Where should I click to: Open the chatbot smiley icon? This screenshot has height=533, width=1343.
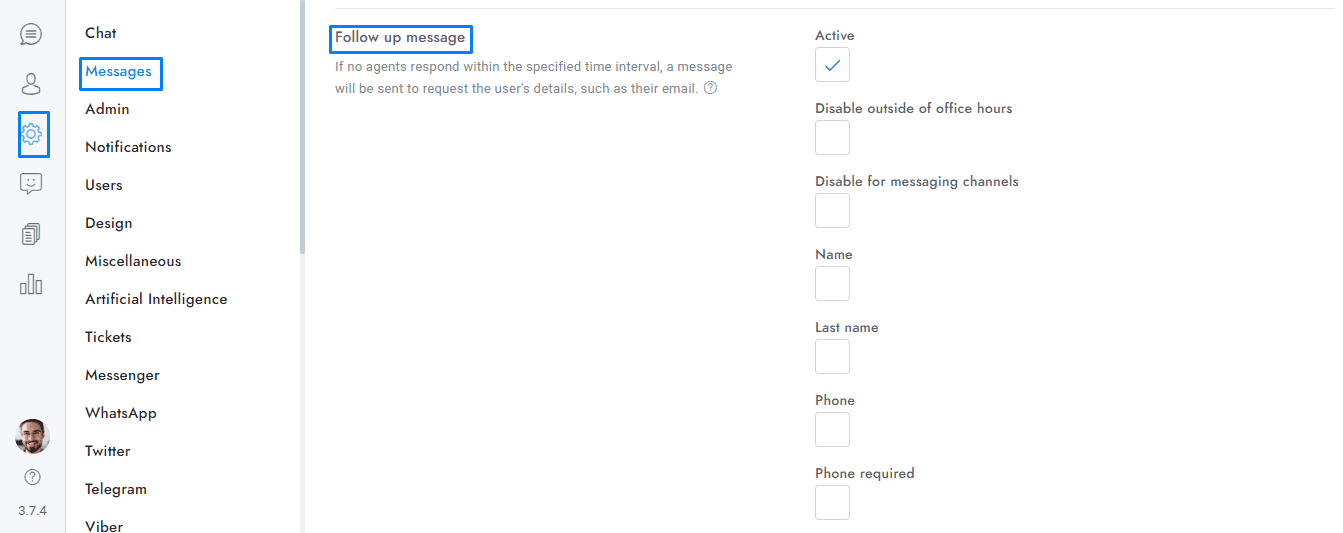[31, 184]
